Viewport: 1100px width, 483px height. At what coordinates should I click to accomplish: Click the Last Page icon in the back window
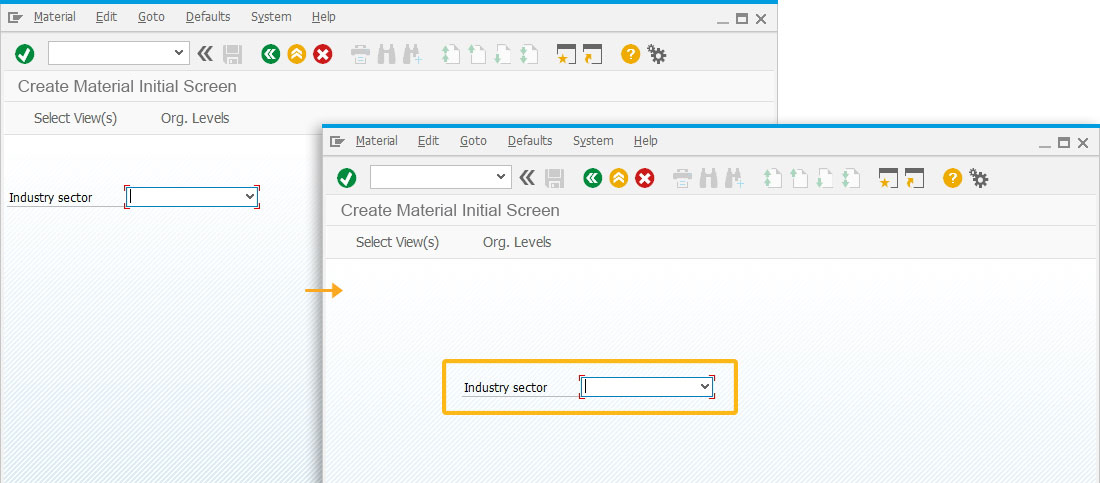(x=529, y=54)
